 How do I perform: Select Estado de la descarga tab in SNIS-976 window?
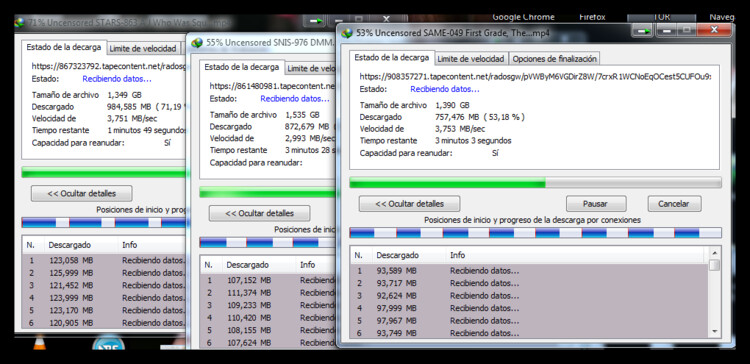pos(242,67)
